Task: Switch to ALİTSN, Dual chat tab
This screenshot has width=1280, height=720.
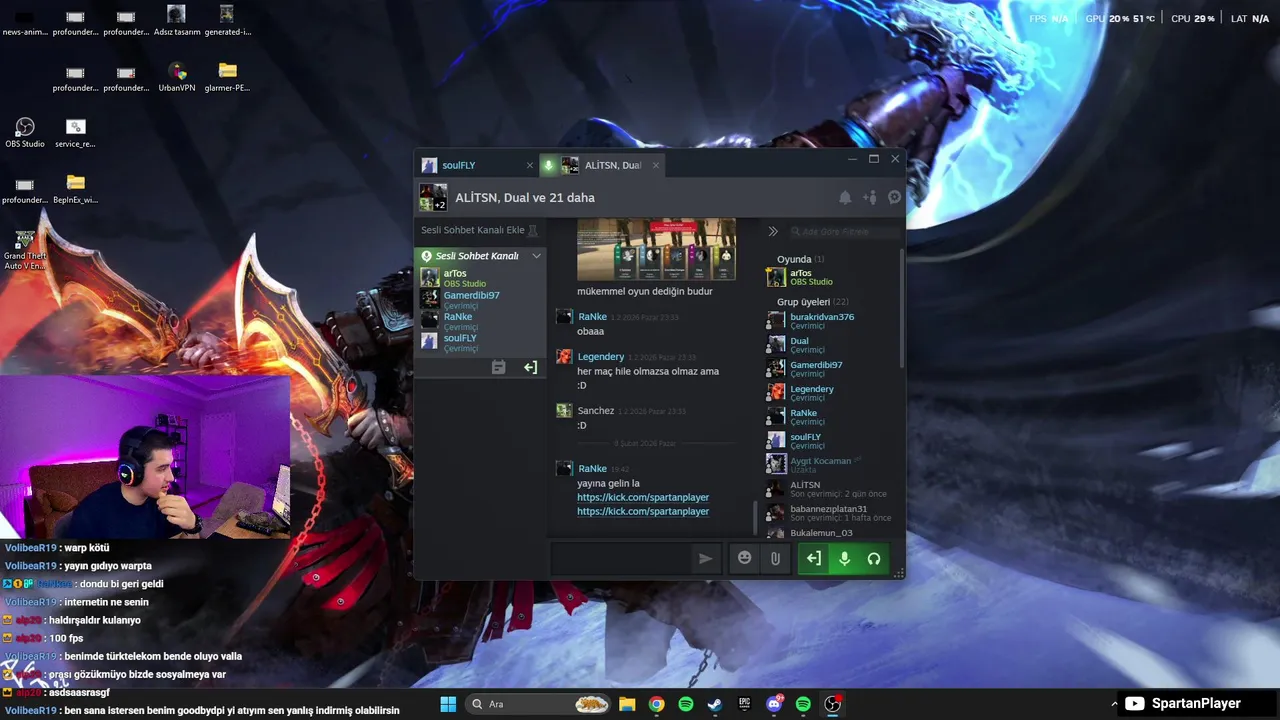Action: coord(602,165)
